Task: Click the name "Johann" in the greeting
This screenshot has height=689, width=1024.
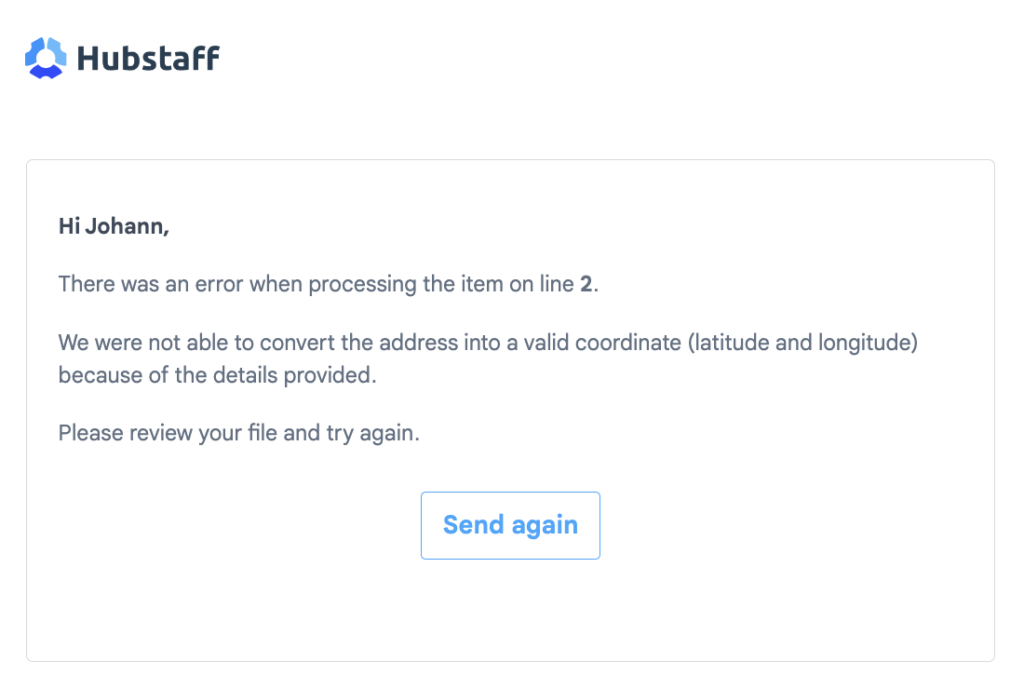Action: click(x=127, y=227)
